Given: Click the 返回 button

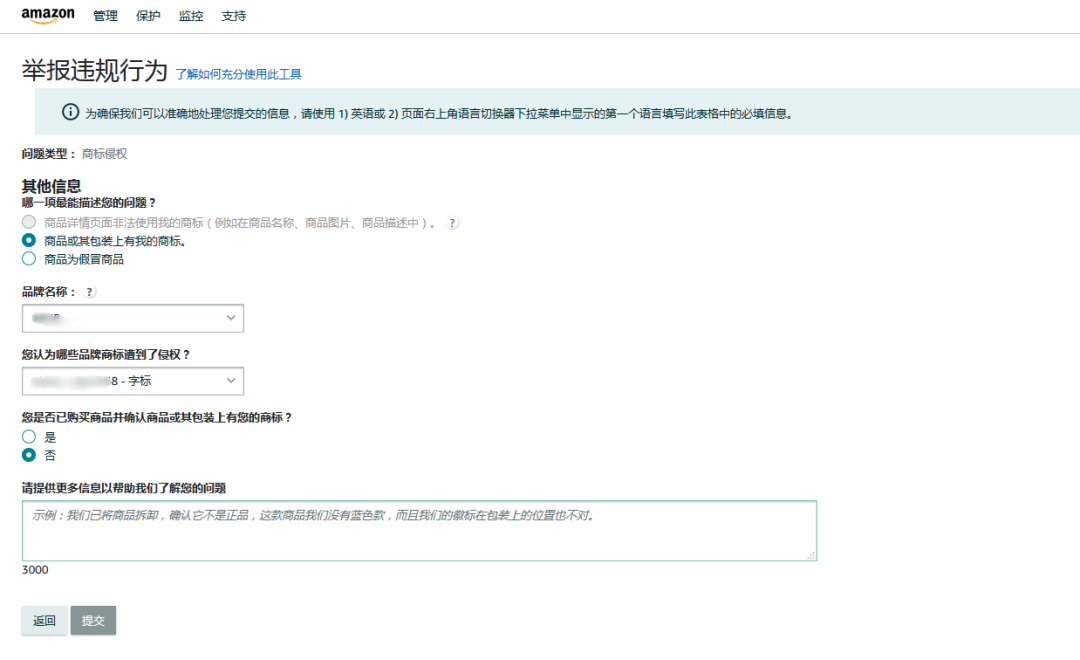Looking at the screenshot, I should [44, 620].
